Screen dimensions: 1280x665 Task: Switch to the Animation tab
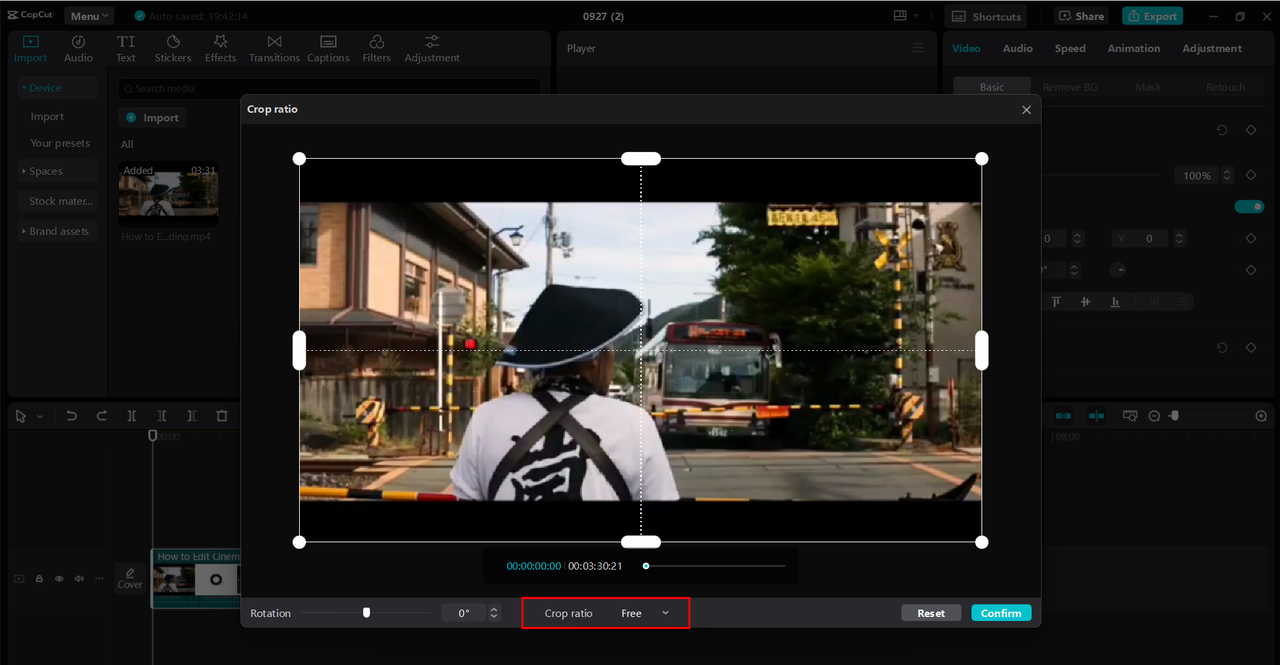pos(1134,48)
